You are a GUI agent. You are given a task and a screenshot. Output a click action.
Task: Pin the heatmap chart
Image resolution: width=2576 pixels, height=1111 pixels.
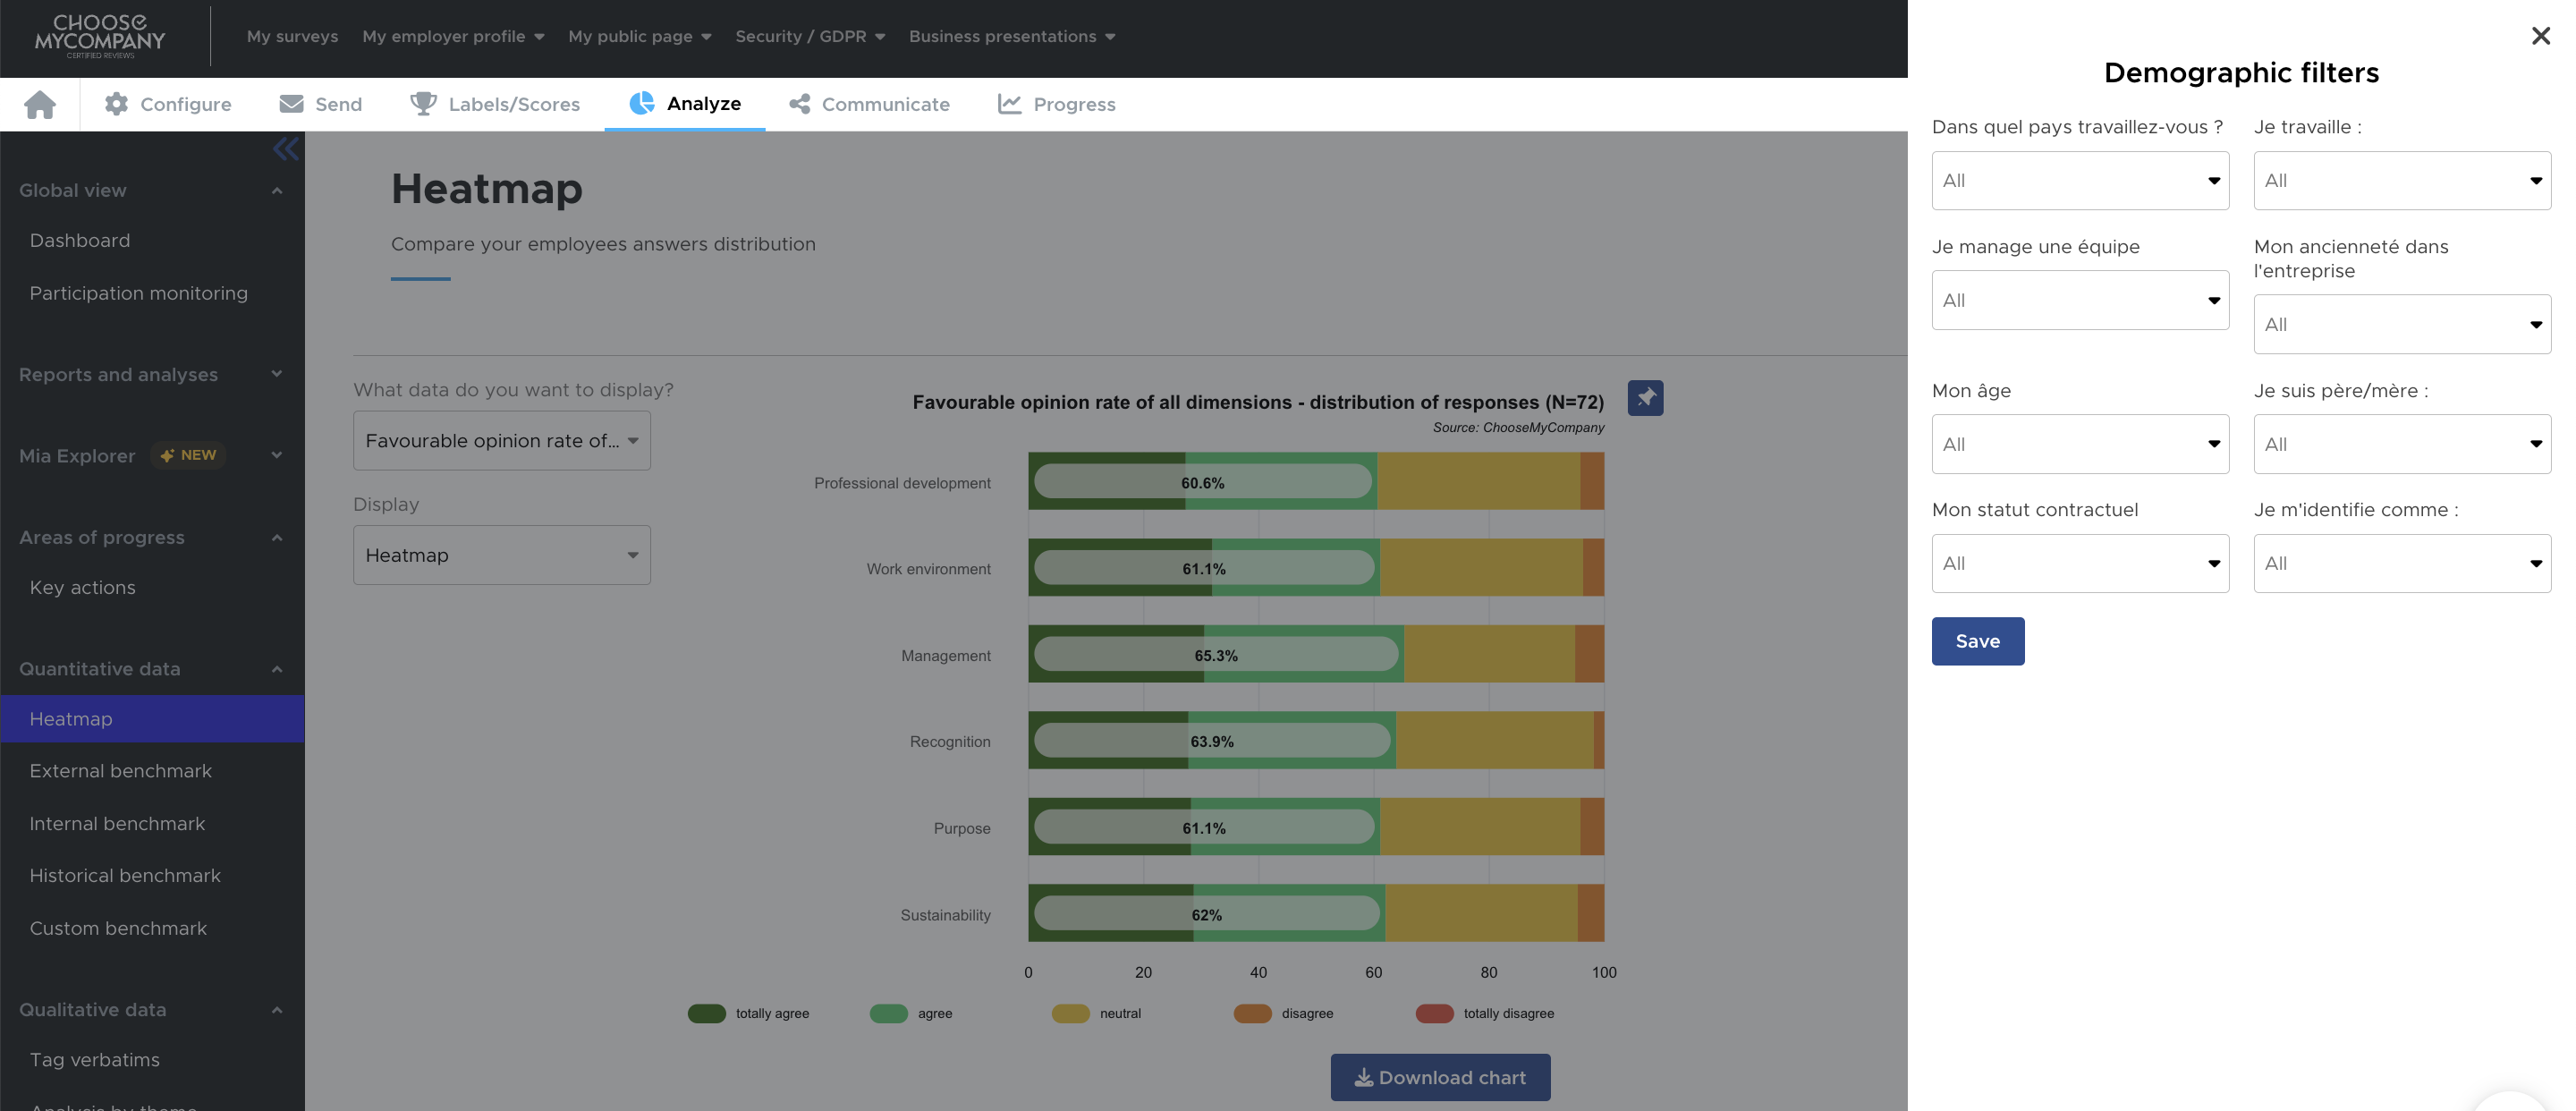tap(1645, 398)
